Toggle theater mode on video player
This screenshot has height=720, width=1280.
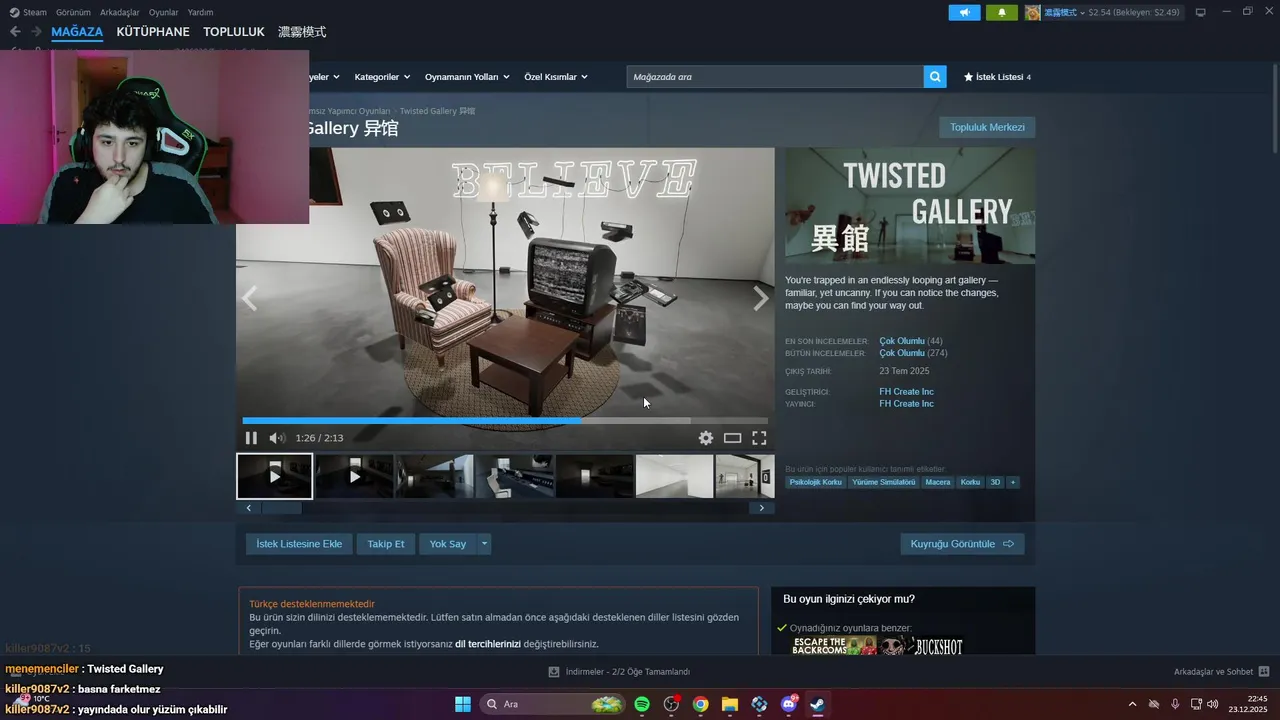click(x=732, y=438)
